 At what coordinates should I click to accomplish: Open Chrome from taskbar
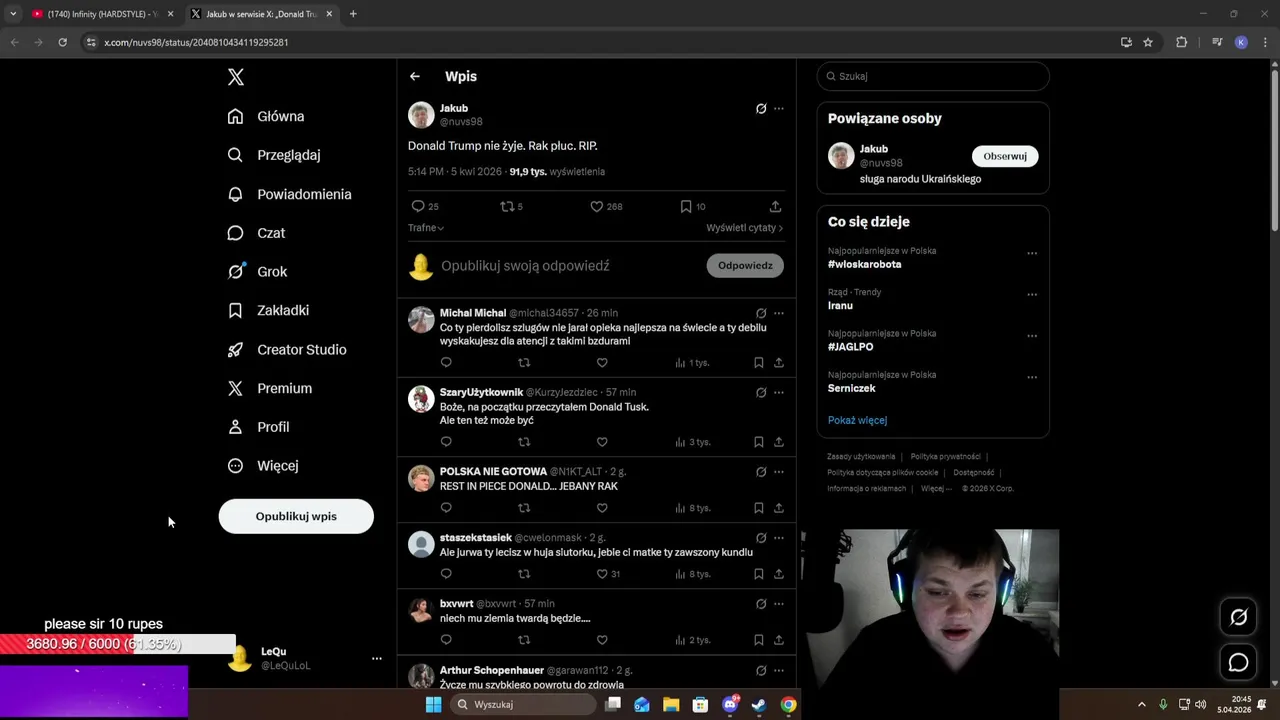(788, 704)
